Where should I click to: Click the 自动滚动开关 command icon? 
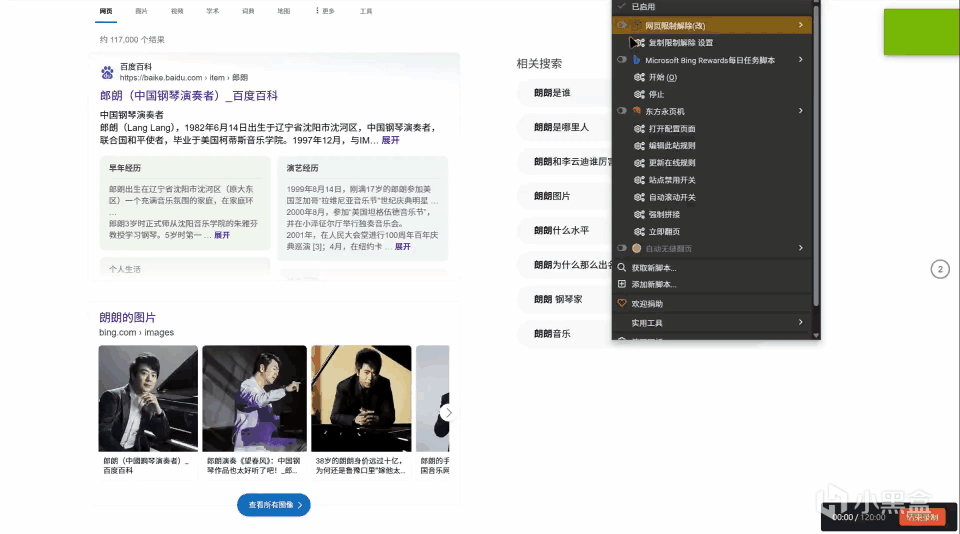(639, 197)
